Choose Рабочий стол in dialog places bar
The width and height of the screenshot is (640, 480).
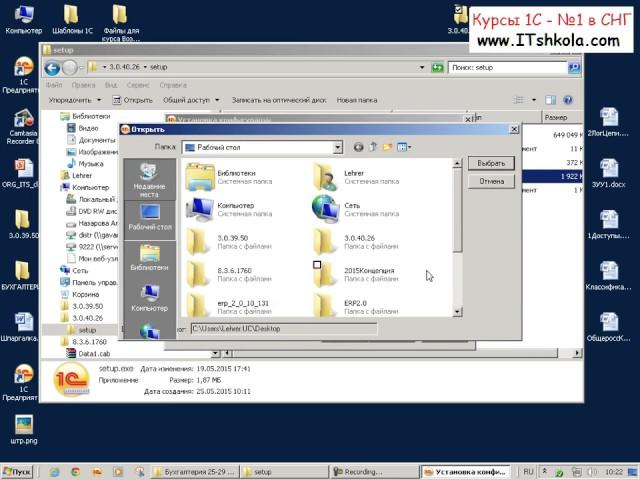(149, 218)
